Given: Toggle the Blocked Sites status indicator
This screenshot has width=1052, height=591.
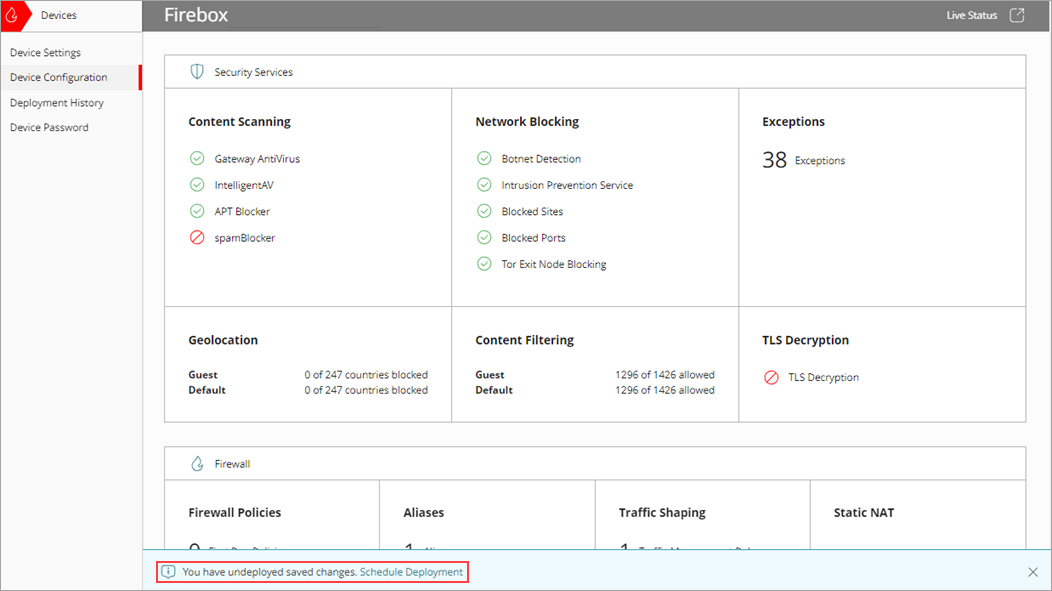Looking at the screenshot, I should 484,211.
